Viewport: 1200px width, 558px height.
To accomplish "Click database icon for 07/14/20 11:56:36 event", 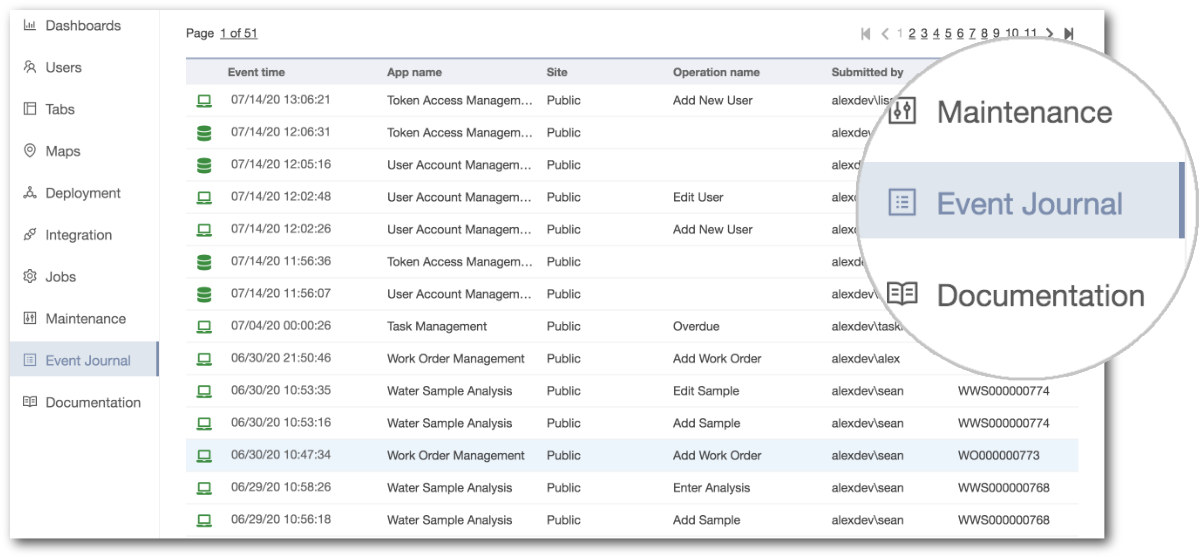I will (204, 262).
